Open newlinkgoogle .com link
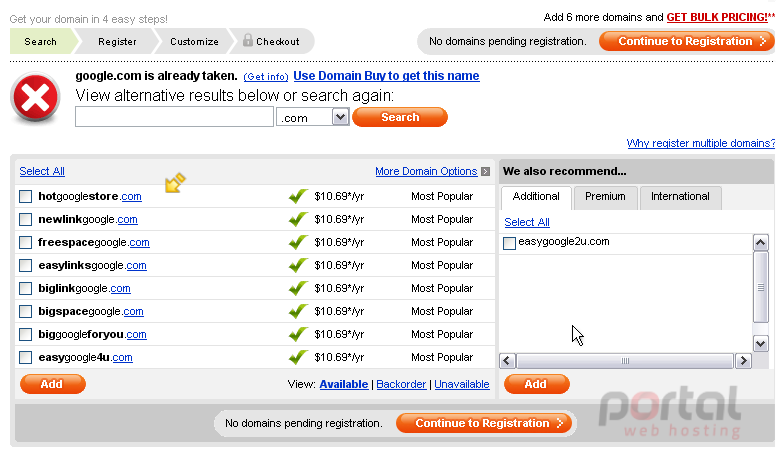Viewport: 776px width, 450px height. pos(127,219)
